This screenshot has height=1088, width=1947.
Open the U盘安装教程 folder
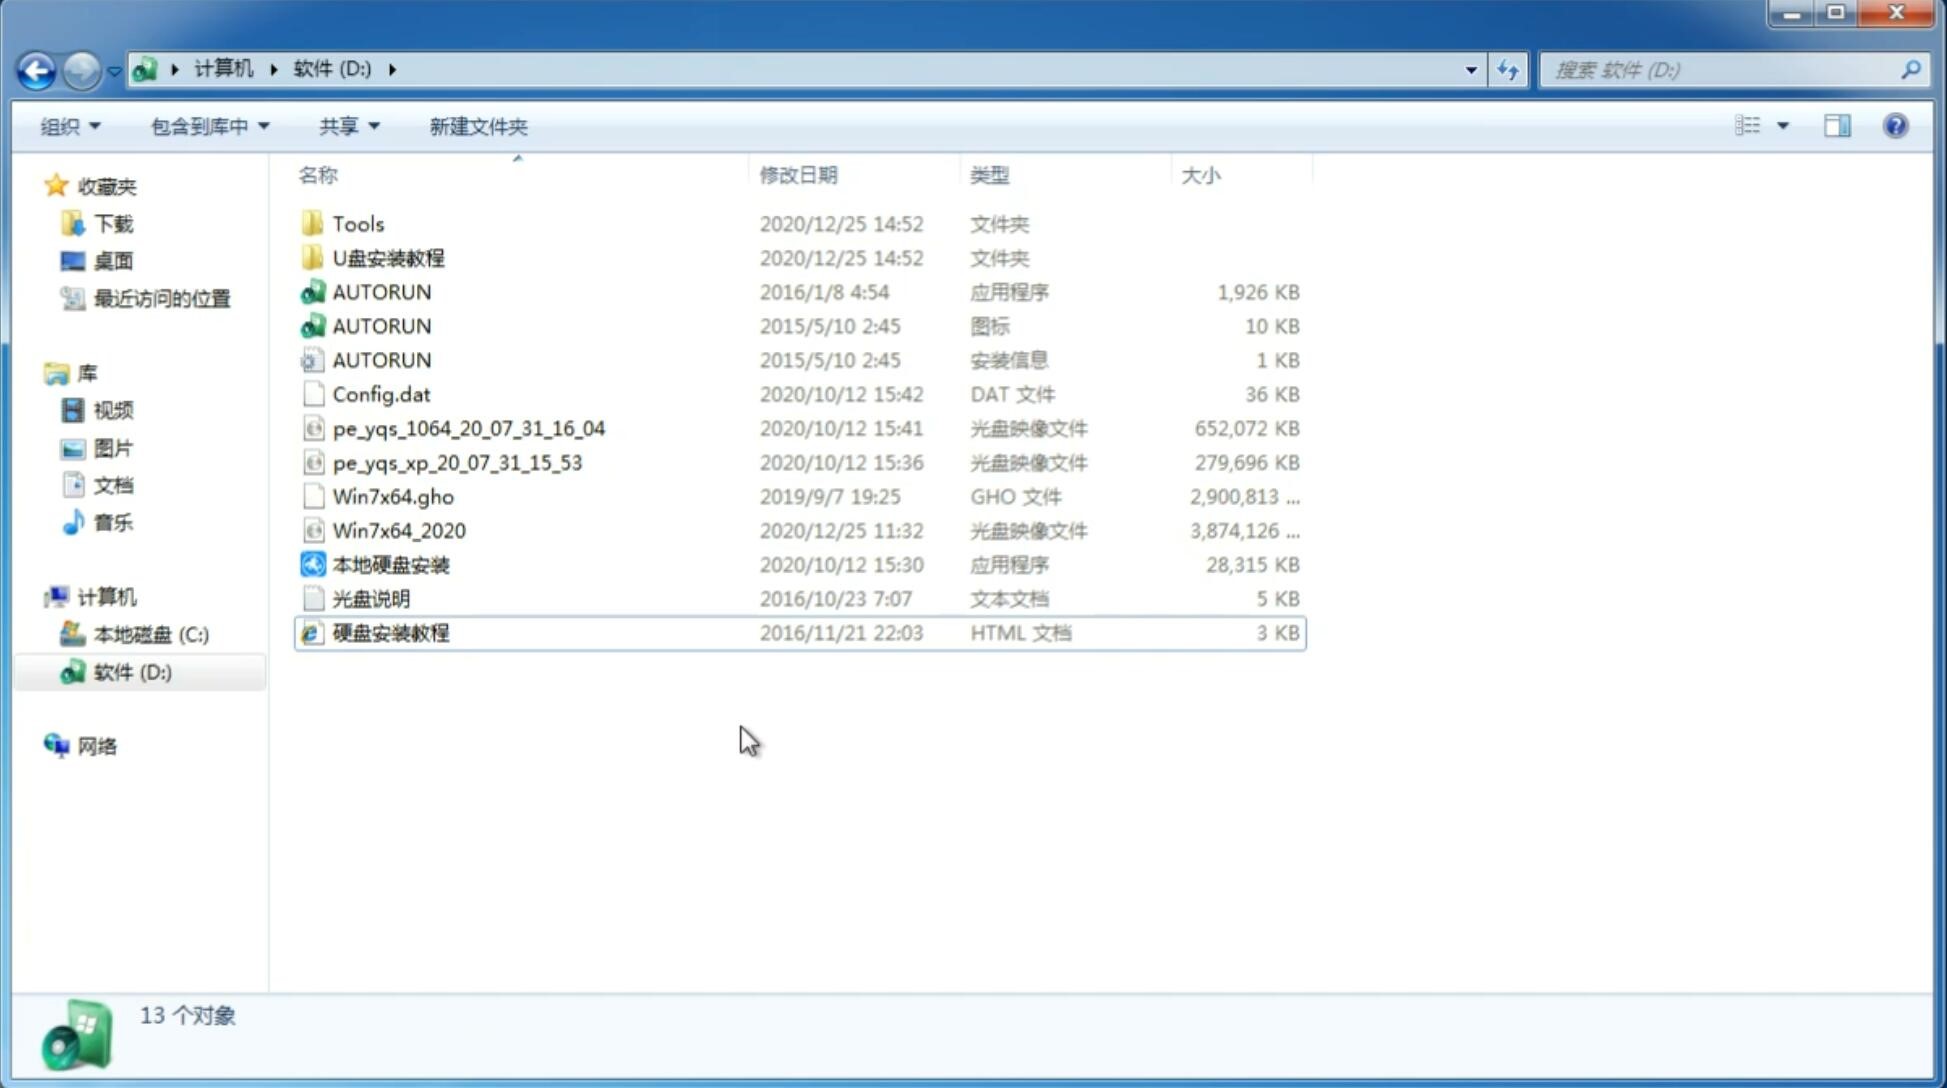click(388, 258)
